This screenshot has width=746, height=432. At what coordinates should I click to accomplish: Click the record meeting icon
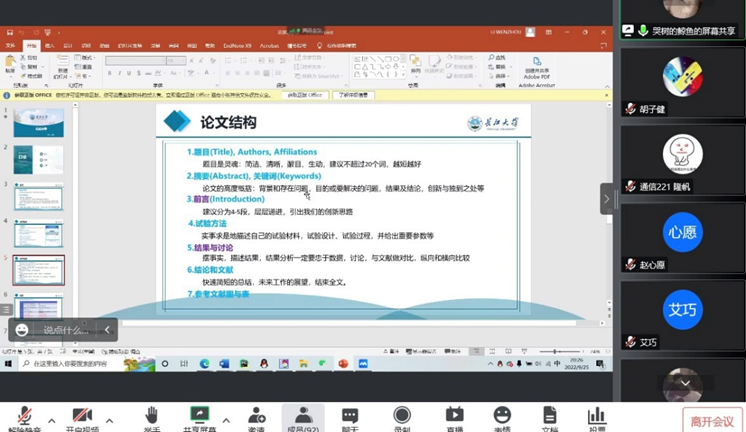pyautogui.click(x=402, y=417)
